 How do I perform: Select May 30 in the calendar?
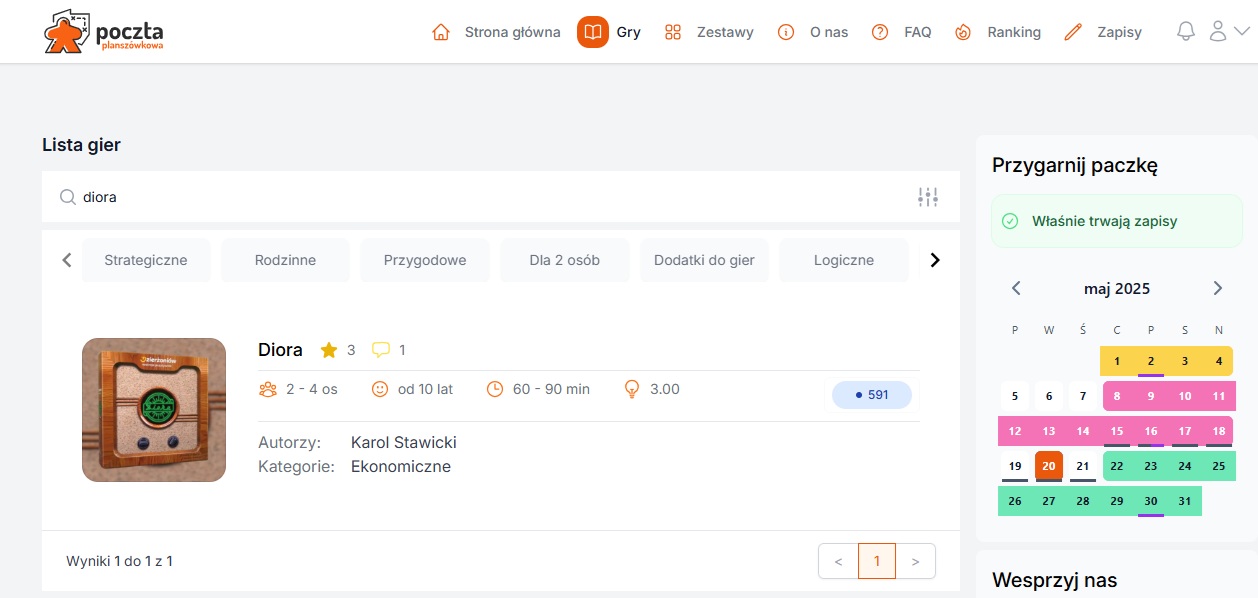coord(1151,501)
